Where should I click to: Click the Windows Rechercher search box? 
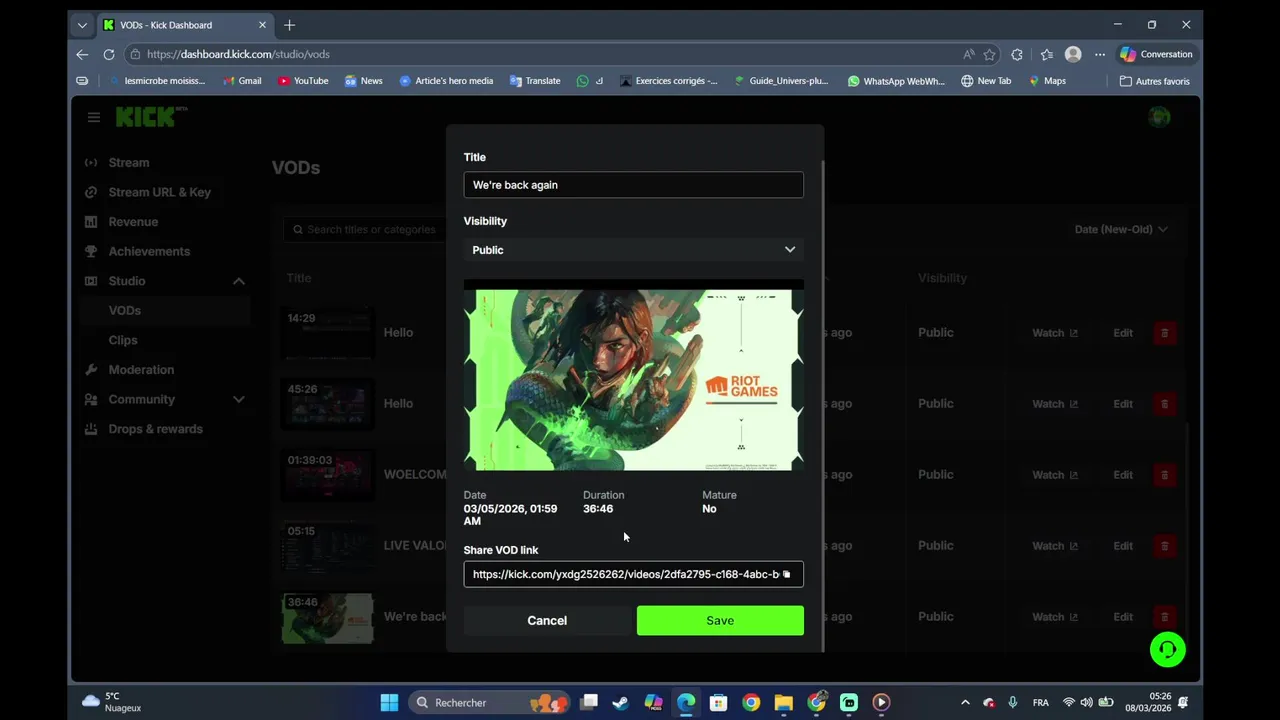[490, 702]
